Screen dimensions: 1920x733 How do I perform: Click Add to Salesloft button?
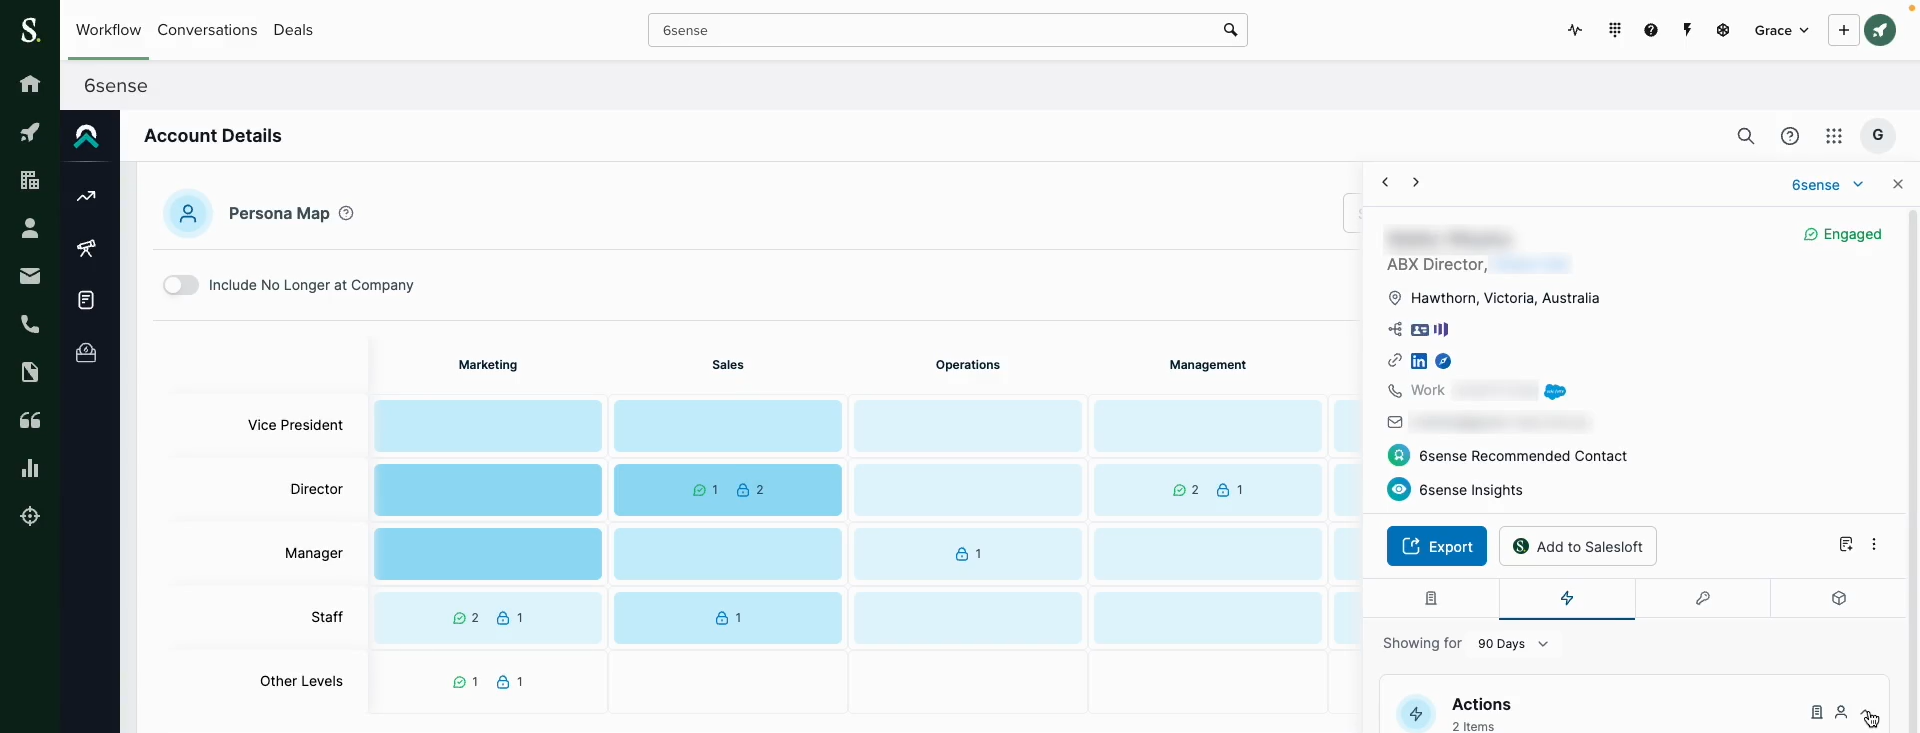pyautogui.click(x=1578, y=546)
